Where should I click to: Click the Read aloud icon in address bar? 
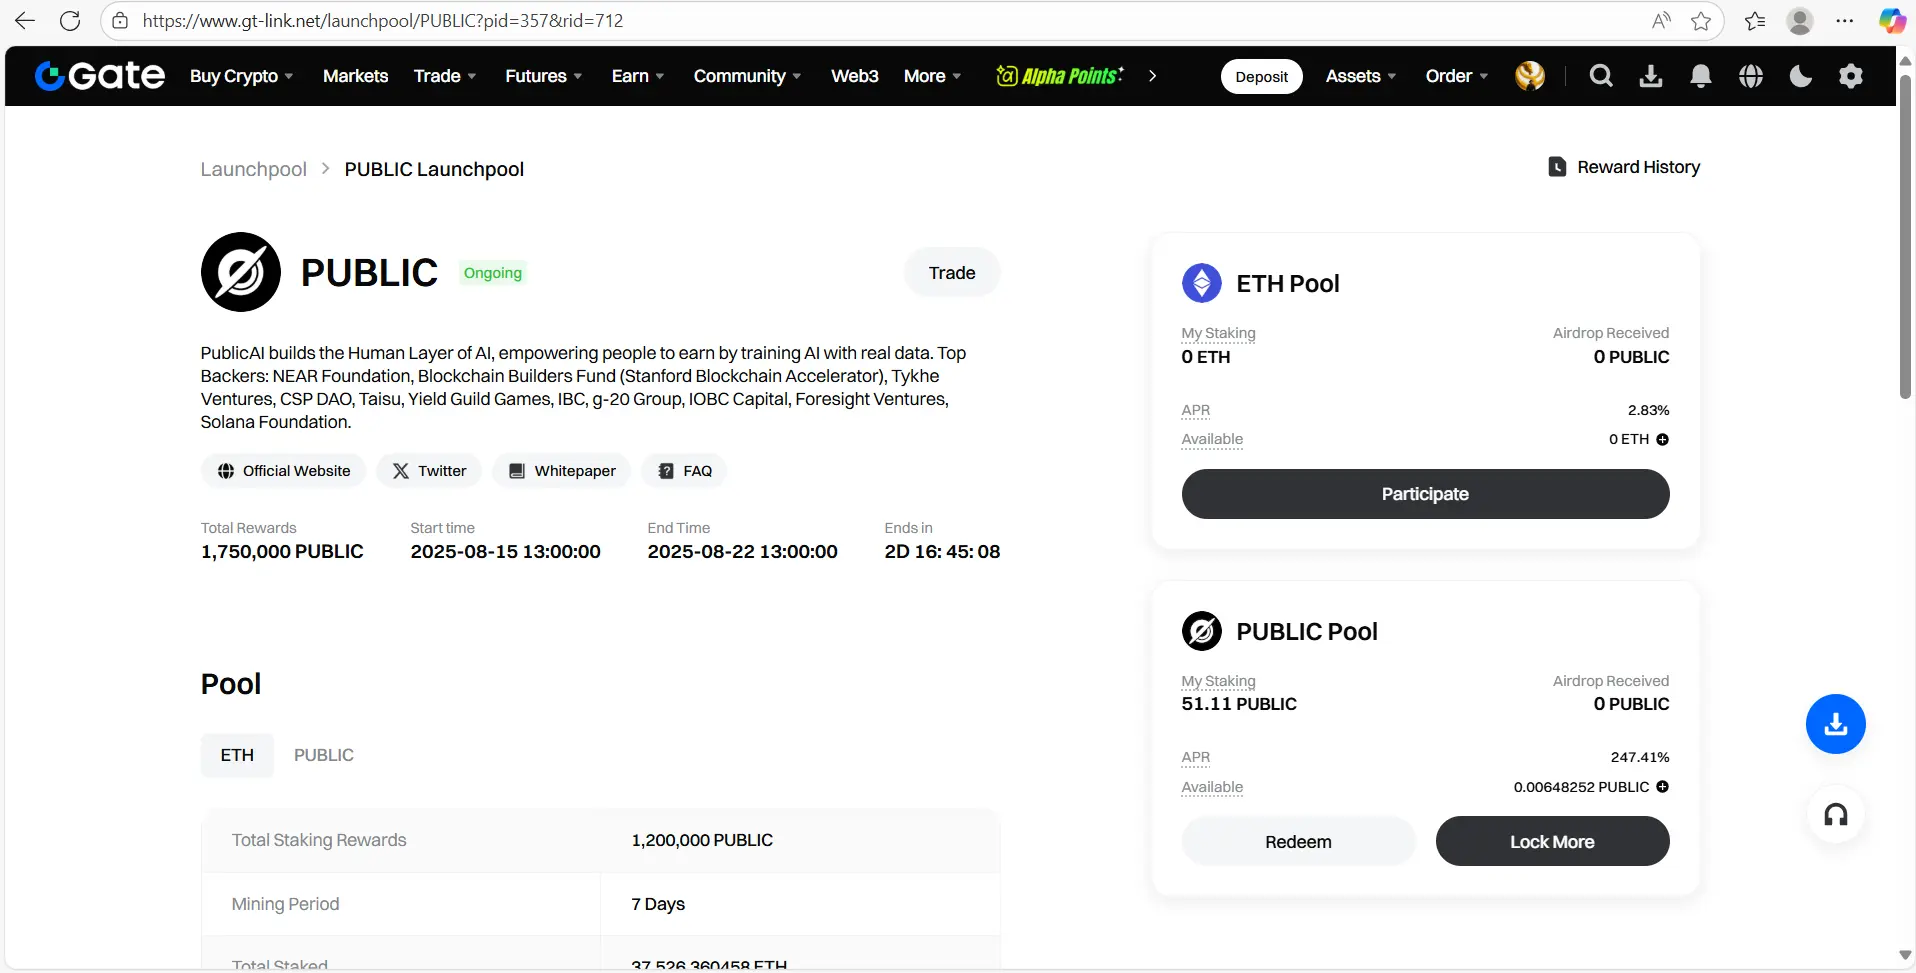1662,20
